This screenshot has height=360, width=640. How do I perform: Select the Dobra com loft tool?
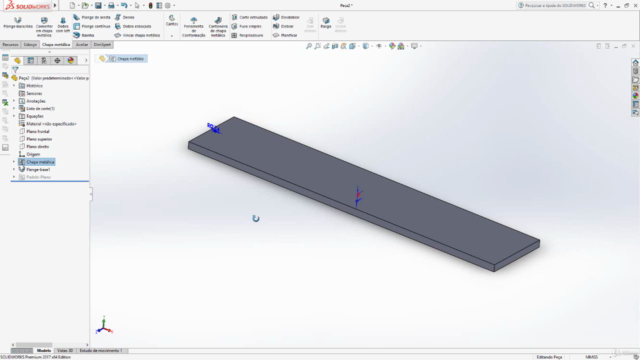[x=63, y=25]
